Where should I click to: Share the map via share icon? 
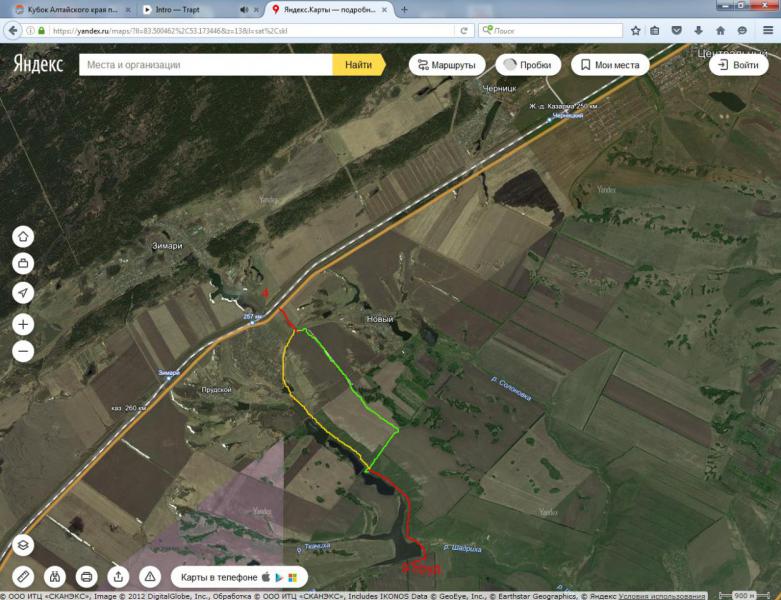118,576
